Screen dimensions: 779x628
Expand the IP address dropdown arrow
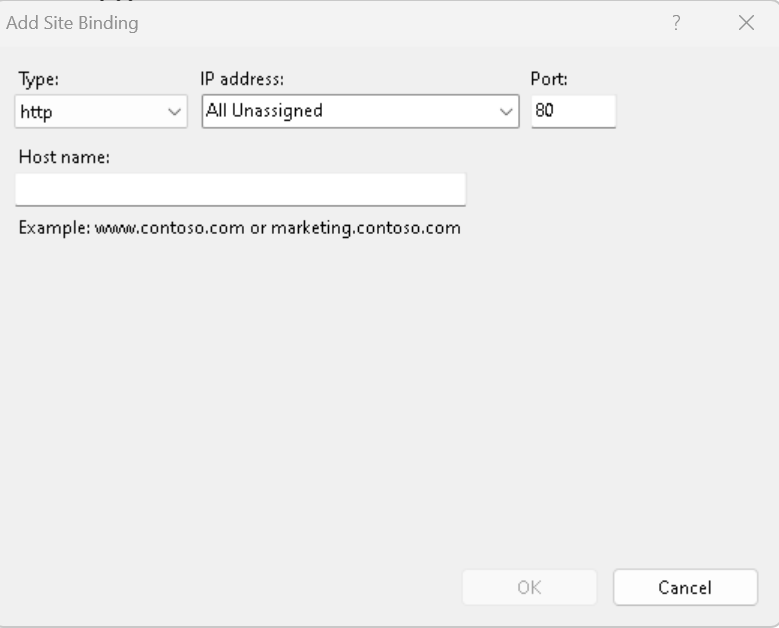point(505,112)
